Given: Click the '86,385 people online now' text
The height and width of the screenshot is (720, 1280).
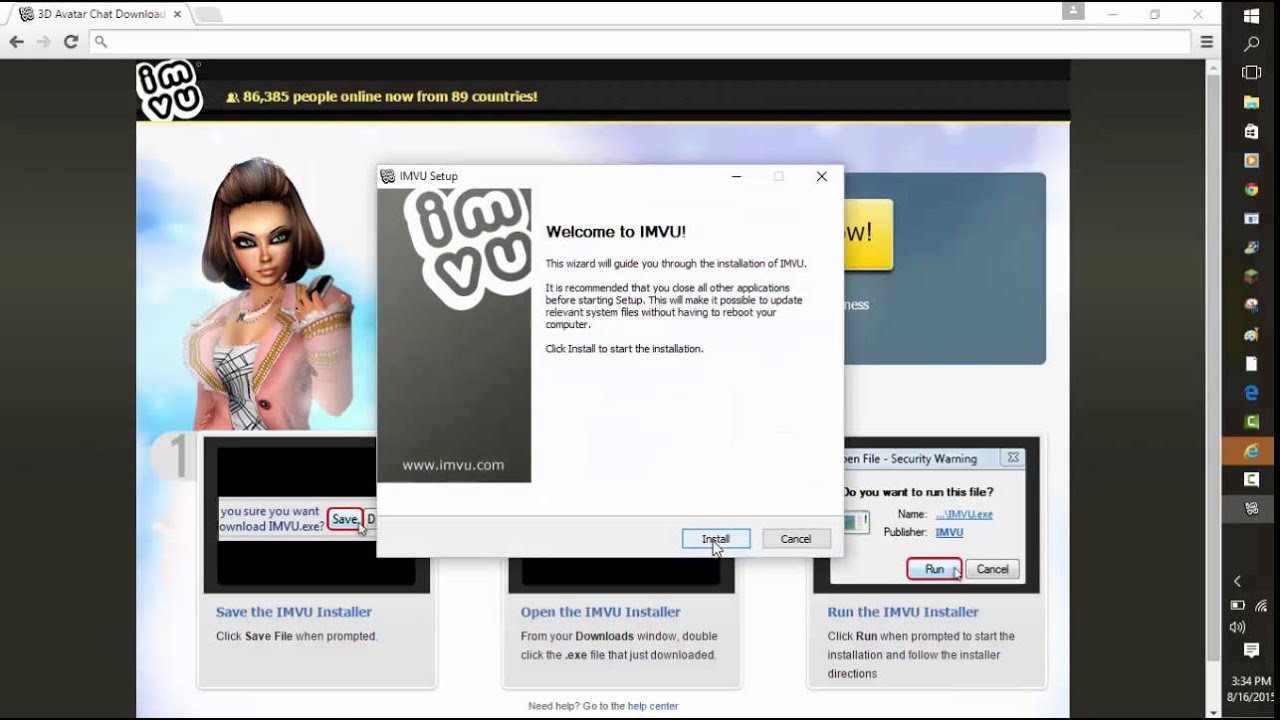Looking at the screenshot, I should 390,97.
